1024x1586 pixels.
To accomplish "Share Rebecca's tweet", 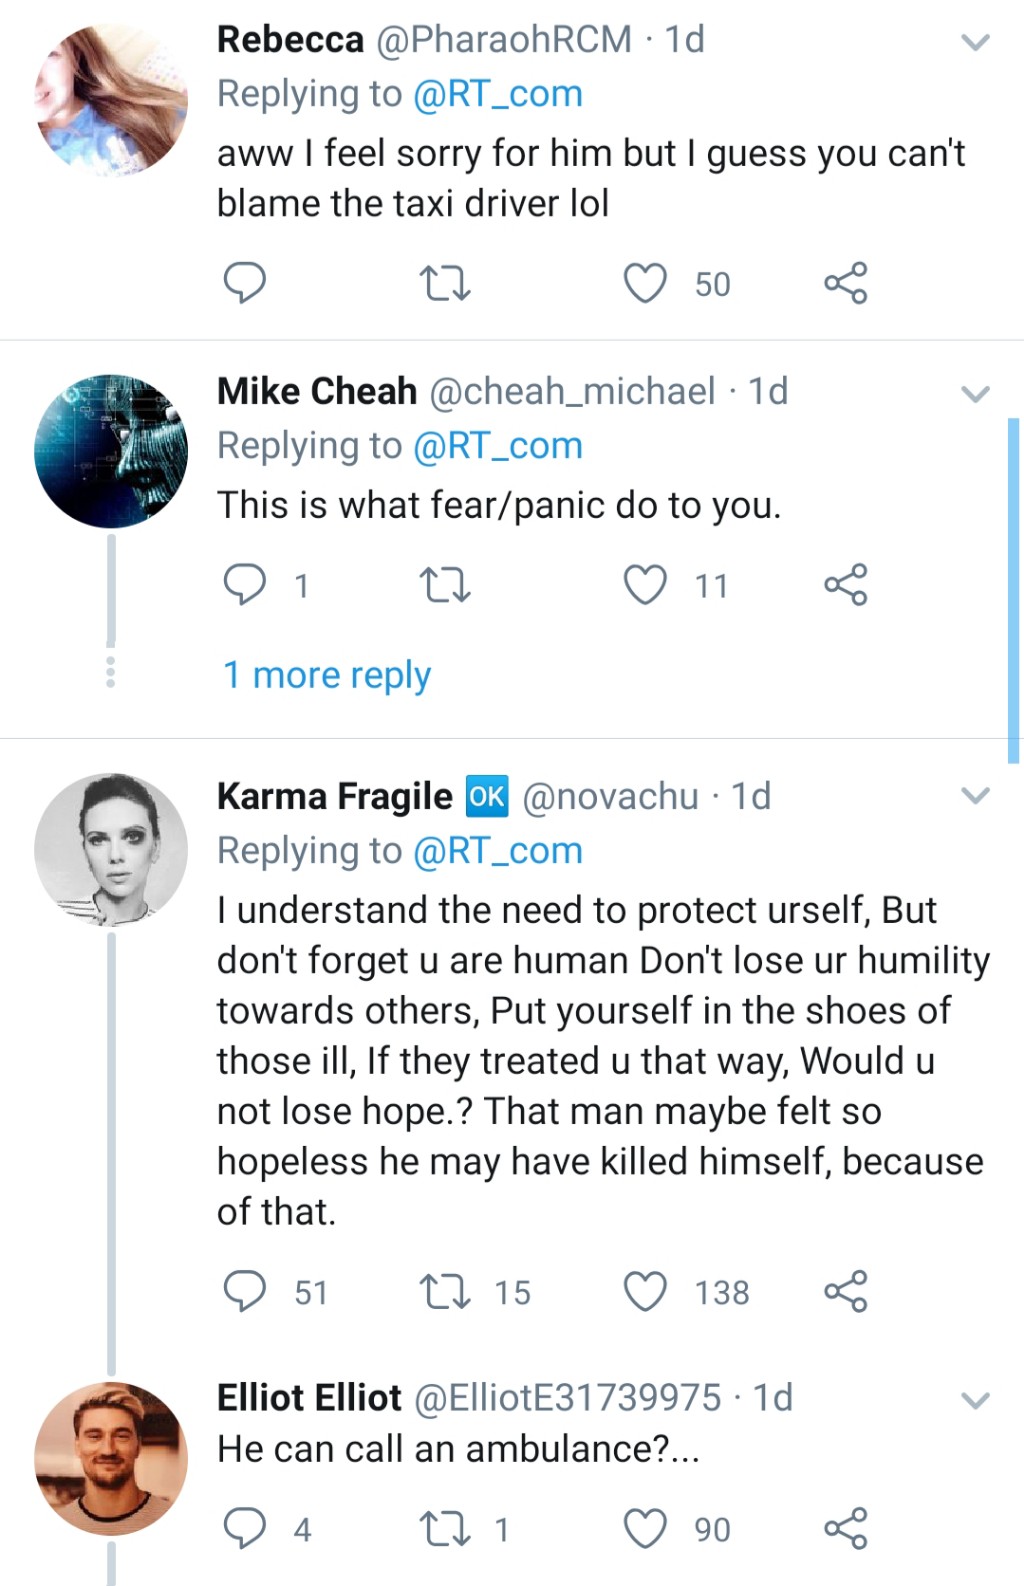I will tap(845, 284).
